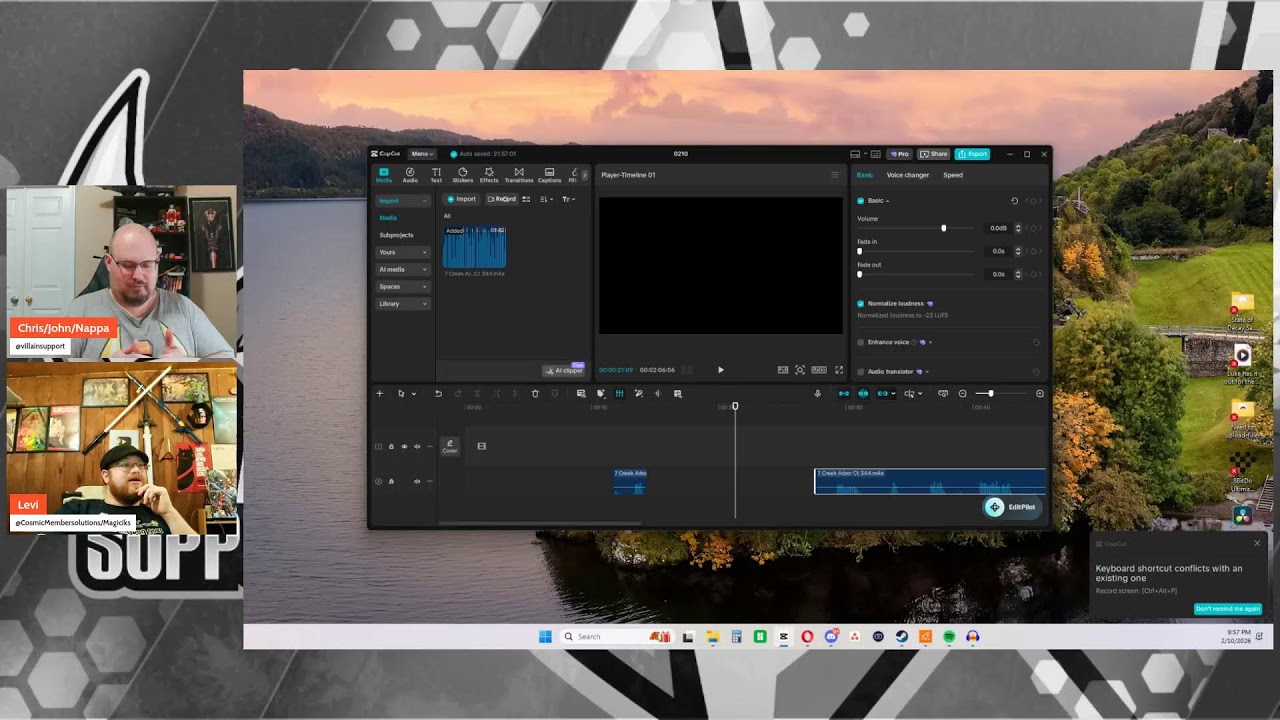Image resolution: width=1280 pixels, height=720 pixels.
Task: Uncheck Normalize loudness
Action: tap(860, 304)
